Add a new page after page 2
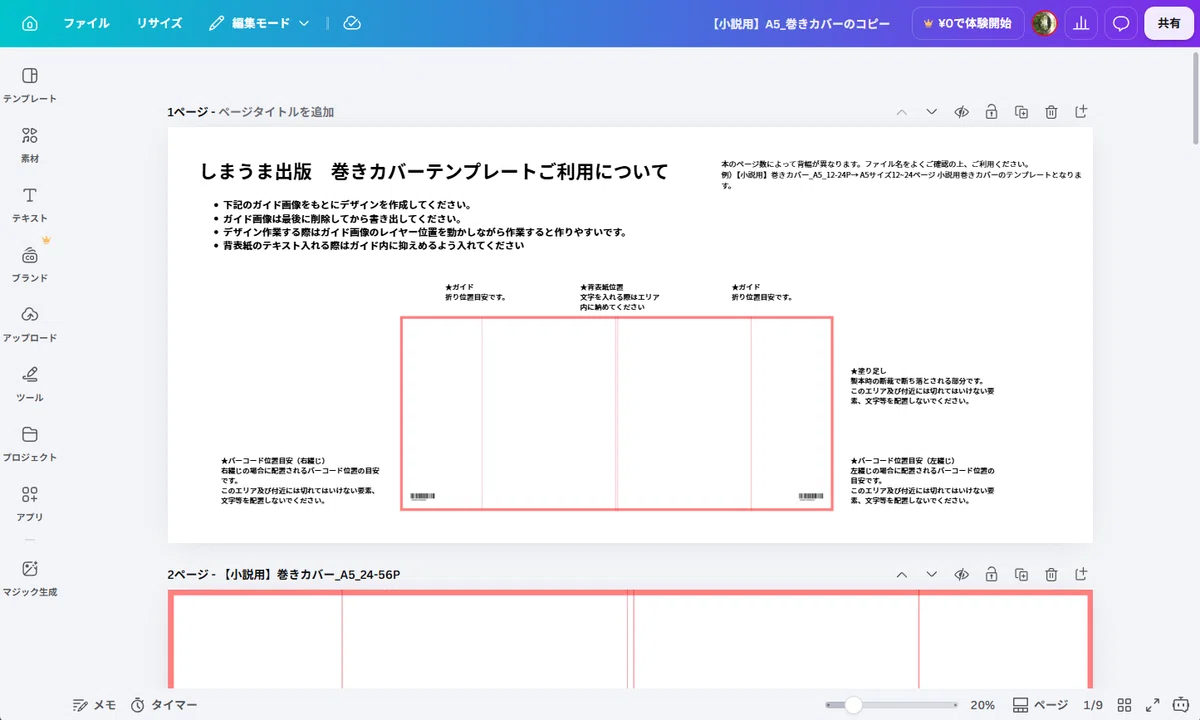The image size is (1200, 720). tap(1081, 575)
